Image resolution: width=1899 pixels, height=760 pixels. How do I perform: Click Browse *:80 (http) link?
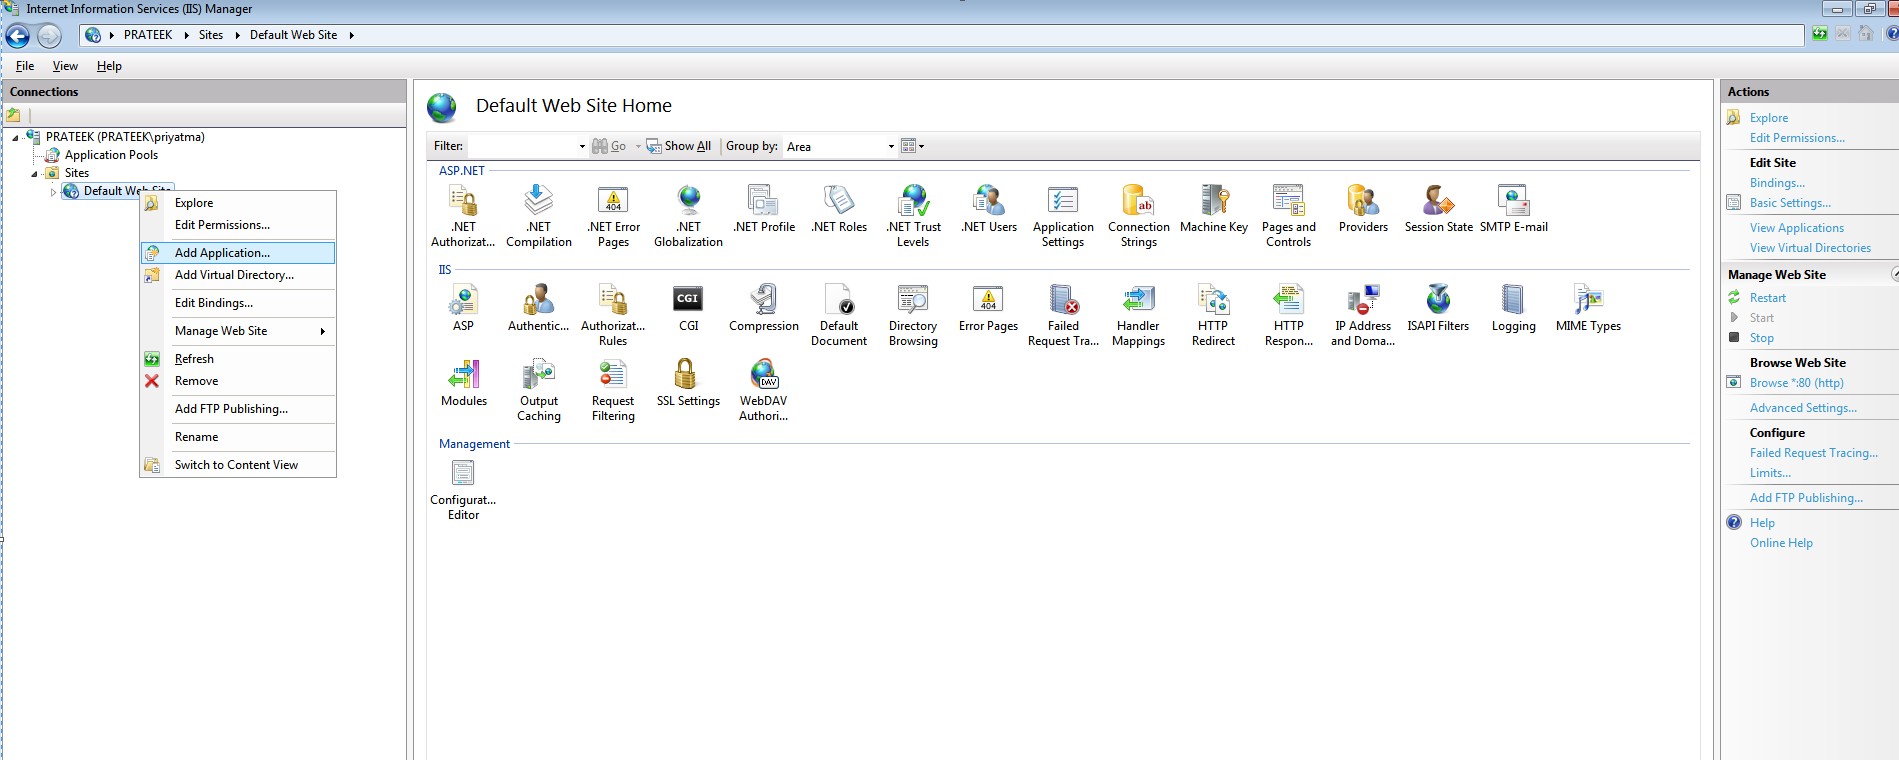(1796, 383)
